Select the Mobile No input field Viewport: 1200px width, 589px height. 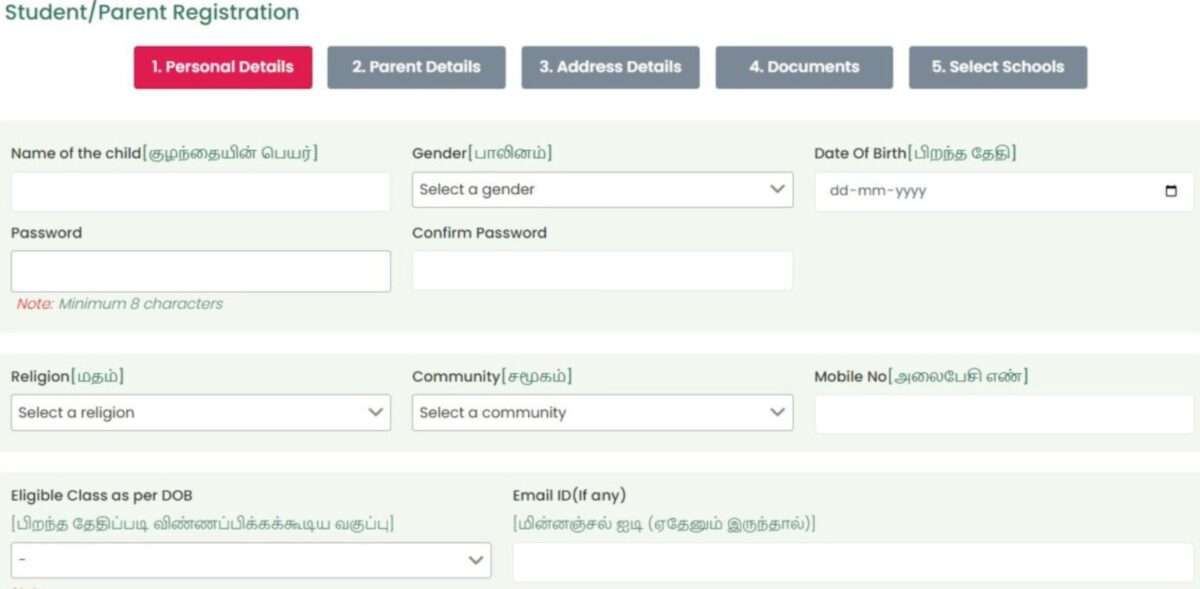1004,414
